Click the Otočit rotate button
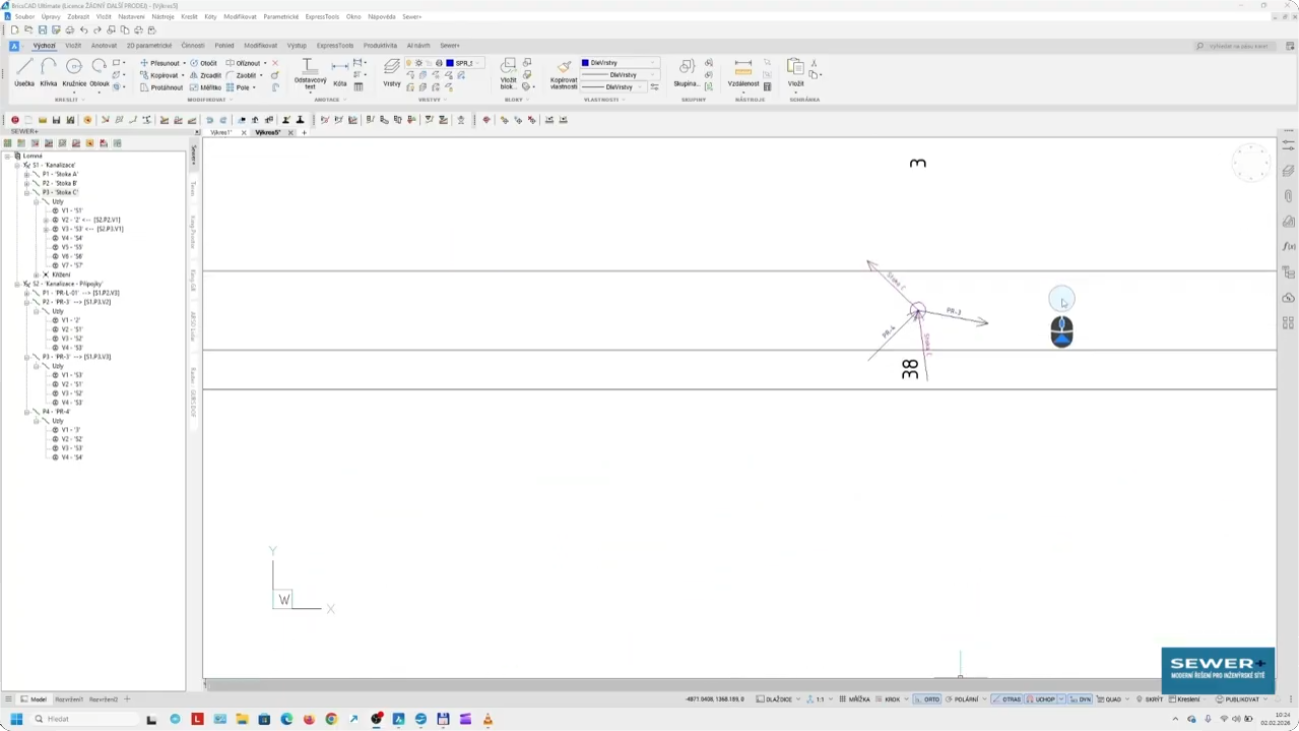Screen dimensions: 1299x731 204,63
